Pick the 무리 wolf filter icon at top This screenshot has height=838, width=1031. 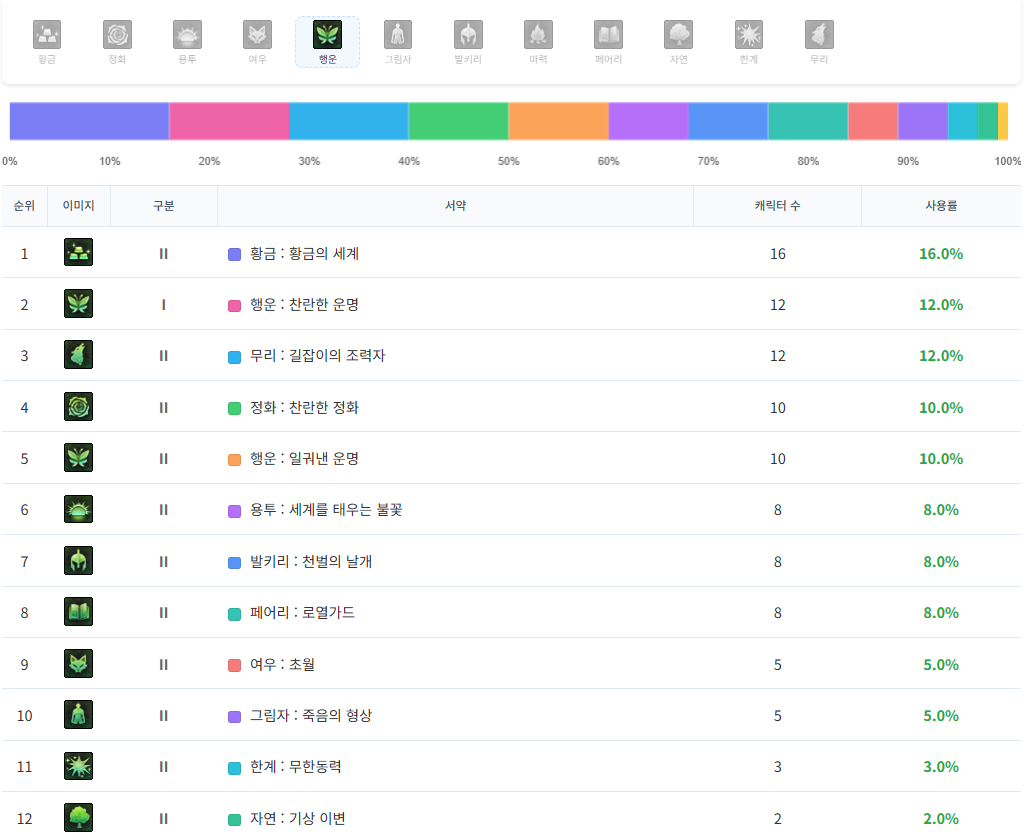pyautogui.click(x=819, y=35)
